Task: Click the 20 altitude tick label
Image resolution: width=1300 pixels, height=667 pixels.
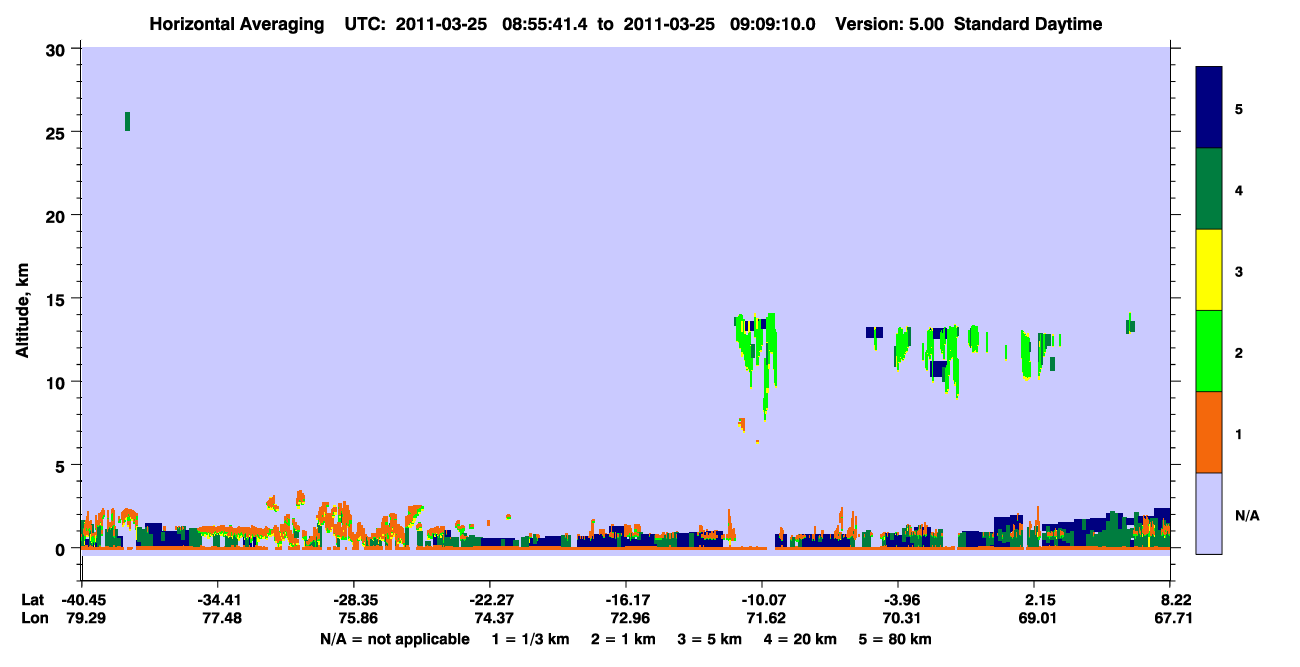Action: click(57, 215)
